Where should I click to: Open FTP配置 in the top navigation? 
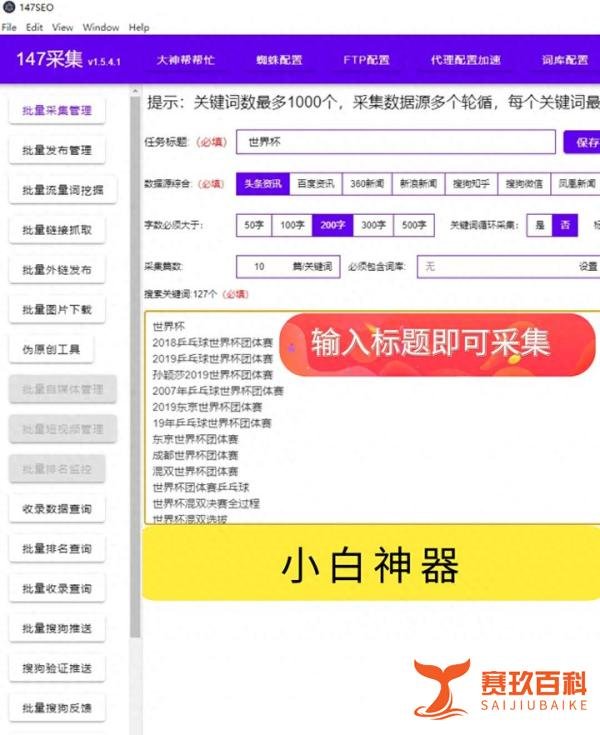coord(366,60)
